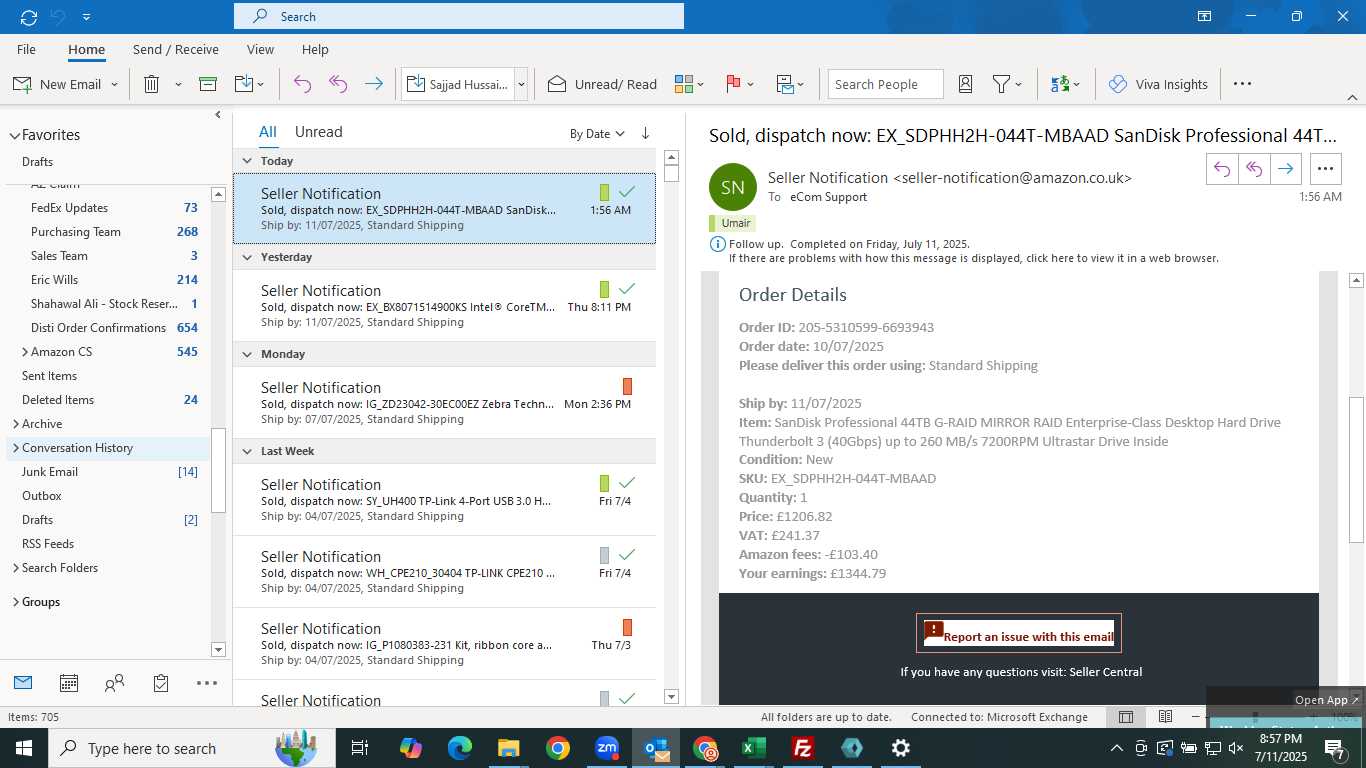Open the By Date sort dropdown

click(x=597, y=133)
